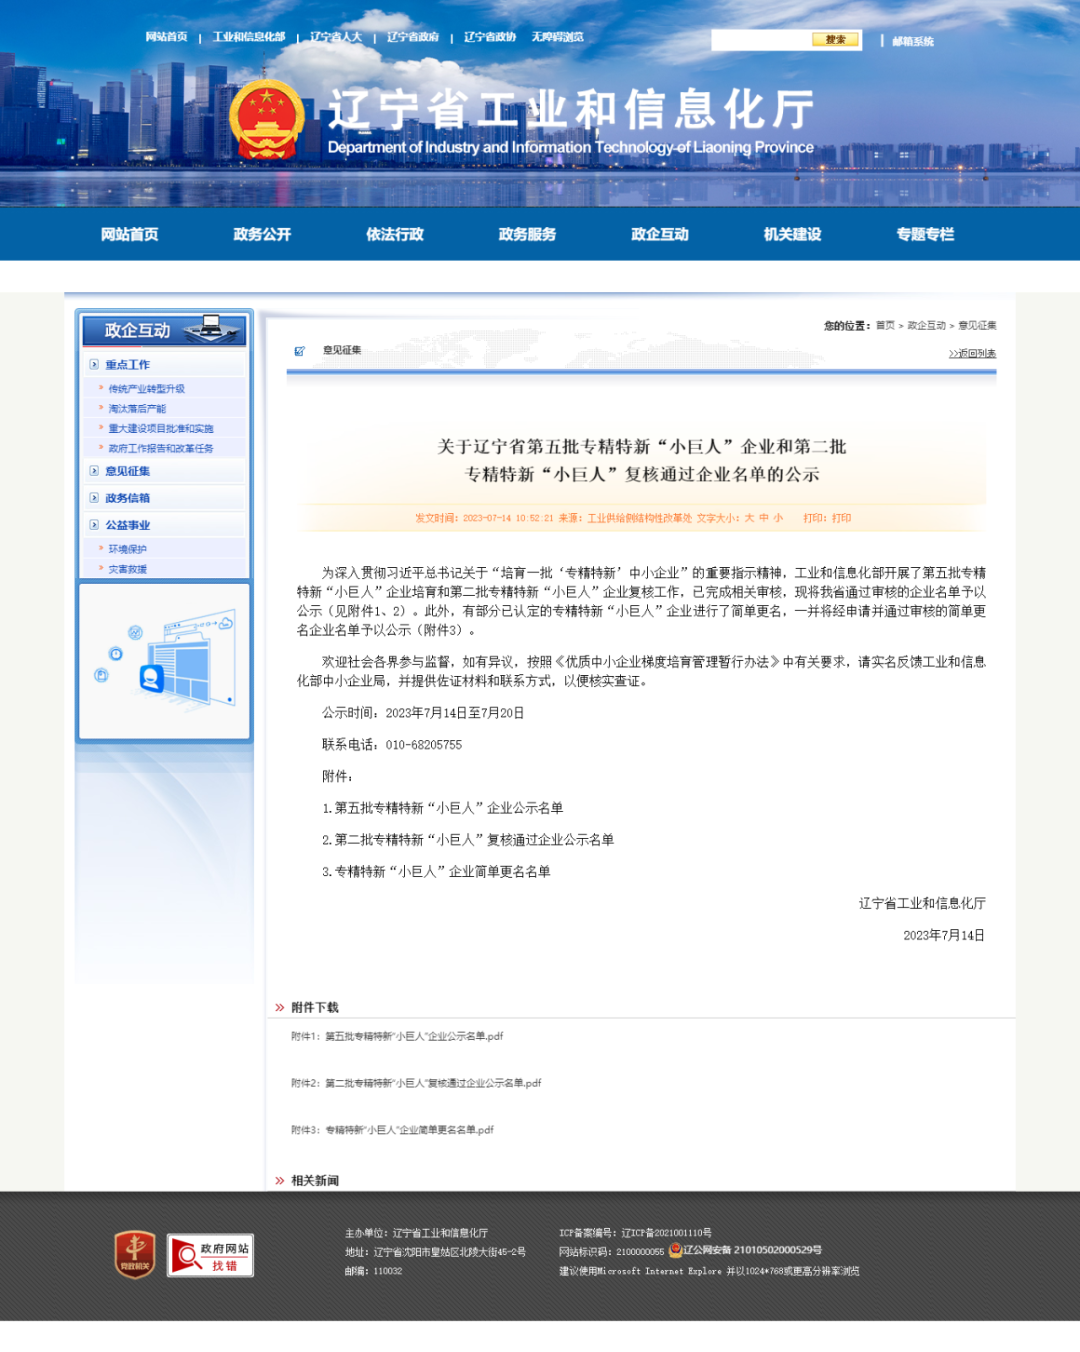1080x1352 pixels.
Task: Click the search input field at top
Action: coord(760,40)
